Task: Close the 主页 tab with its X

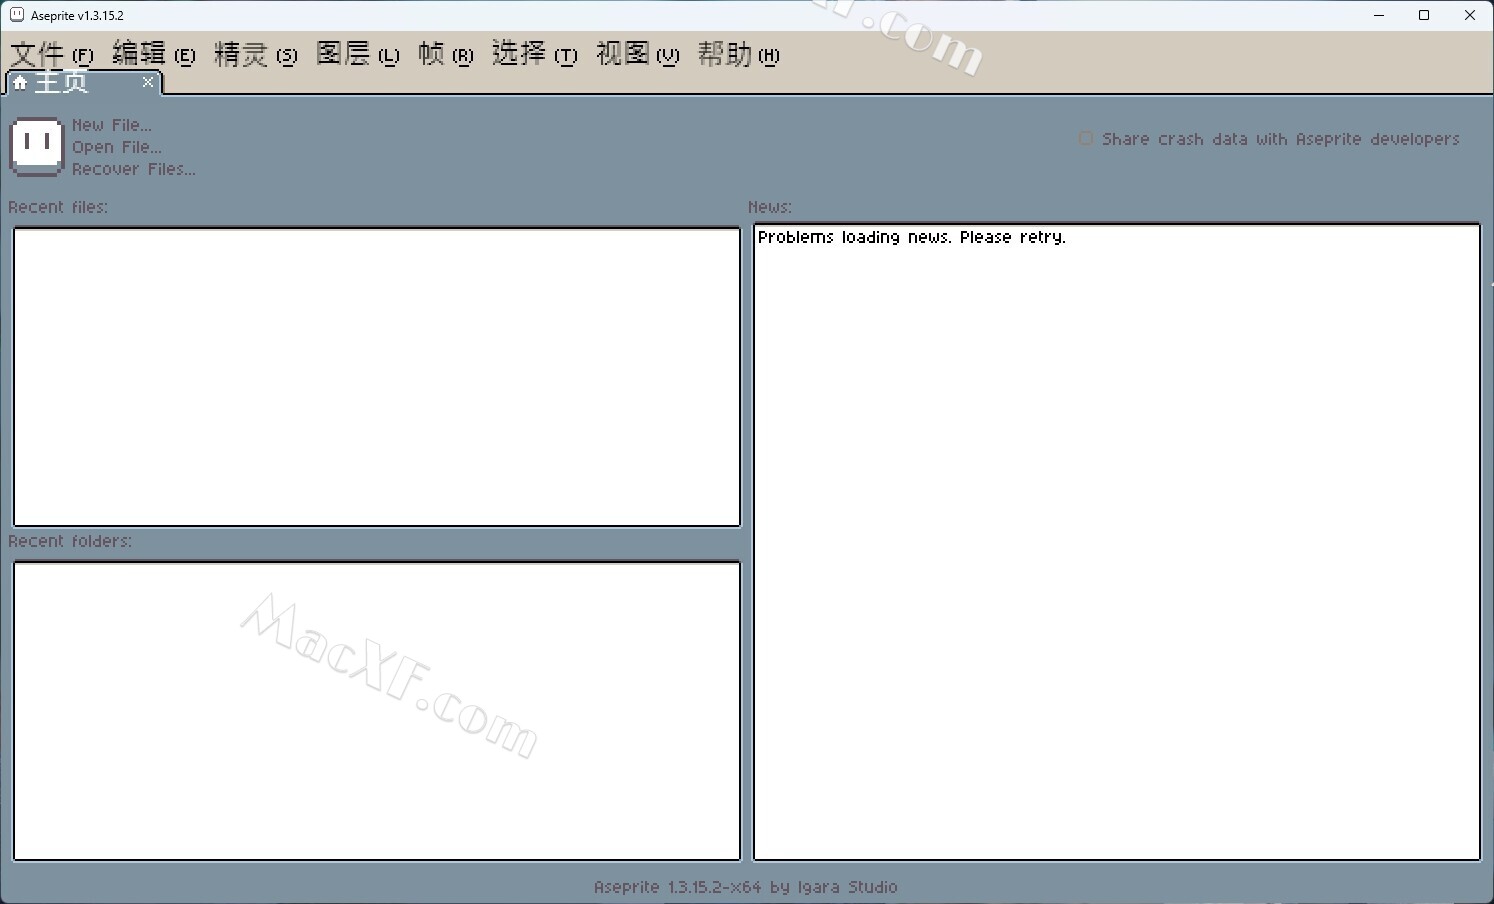Action: 148,82
